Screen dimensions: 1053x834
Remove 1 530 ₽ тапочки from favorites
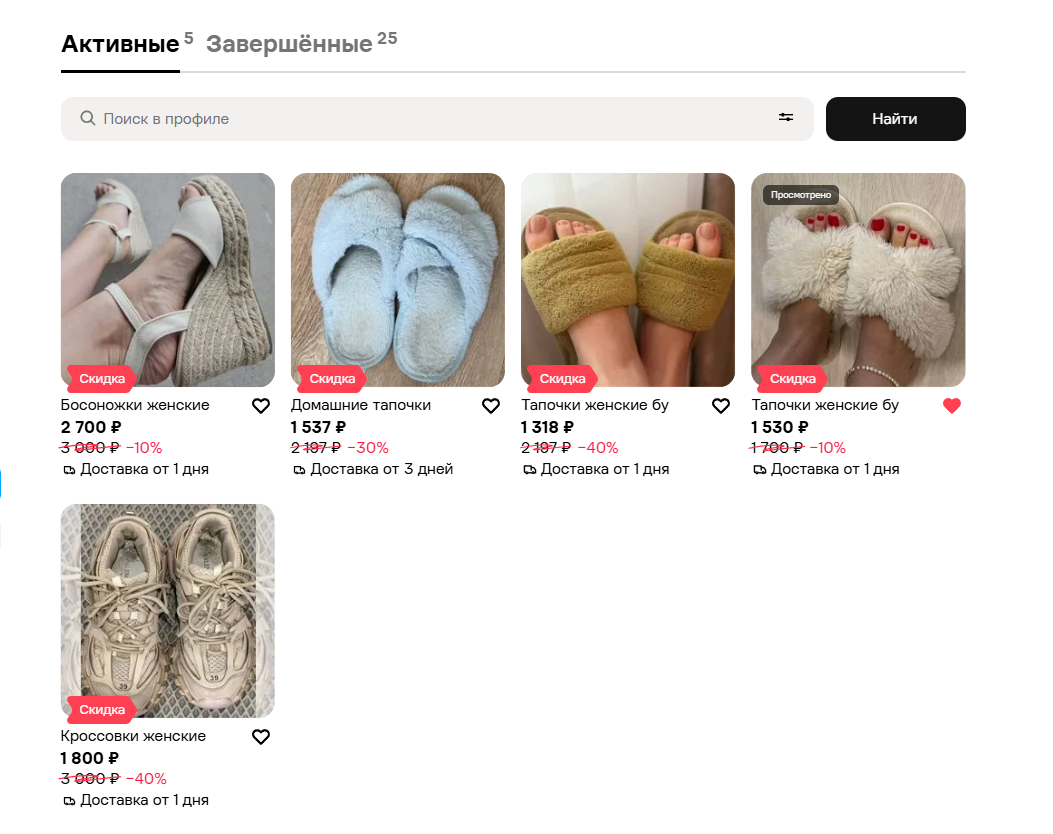tap(952, 406)
